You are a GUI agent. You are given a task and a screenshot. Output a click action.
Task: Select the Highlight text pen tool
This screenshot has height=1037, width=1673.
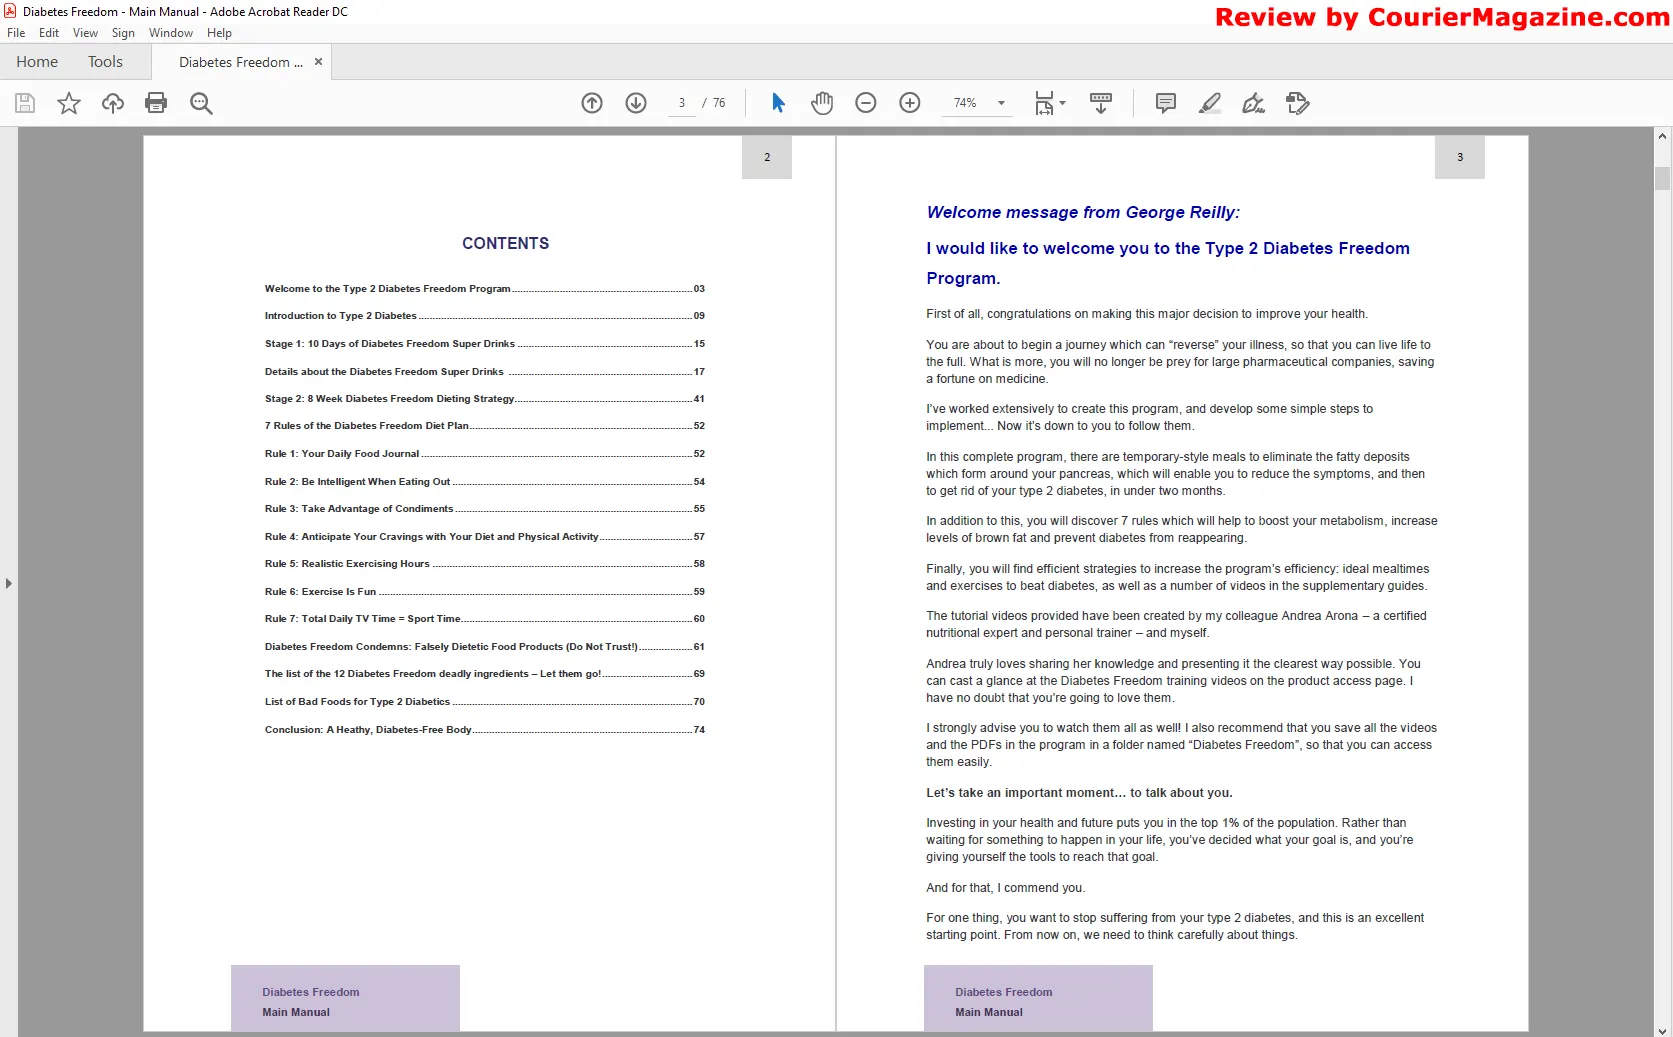[x=1210, y=103]
